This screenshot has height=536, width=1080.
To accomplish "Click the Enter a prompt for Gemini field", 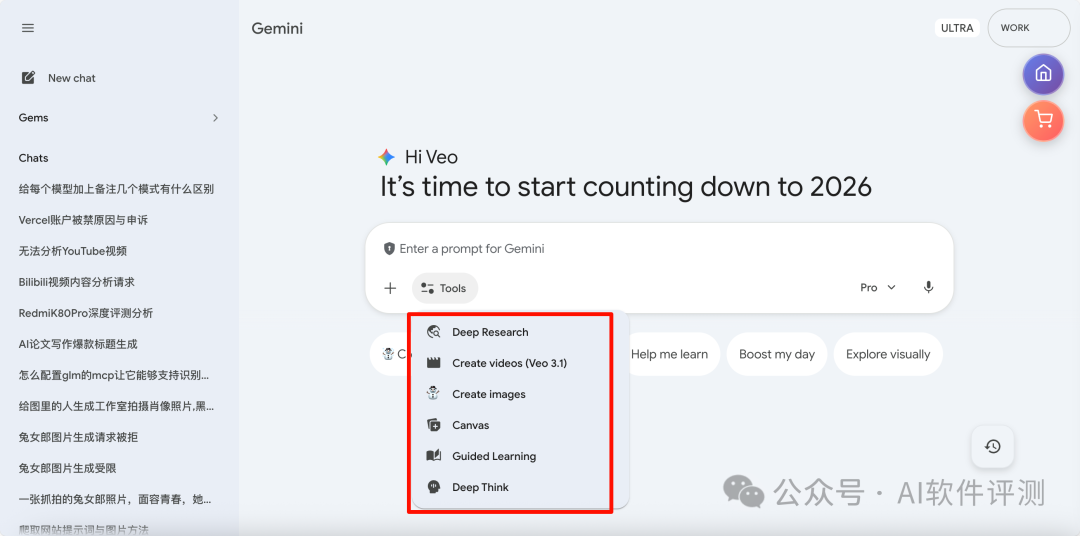I will click(x=472, y=249).
